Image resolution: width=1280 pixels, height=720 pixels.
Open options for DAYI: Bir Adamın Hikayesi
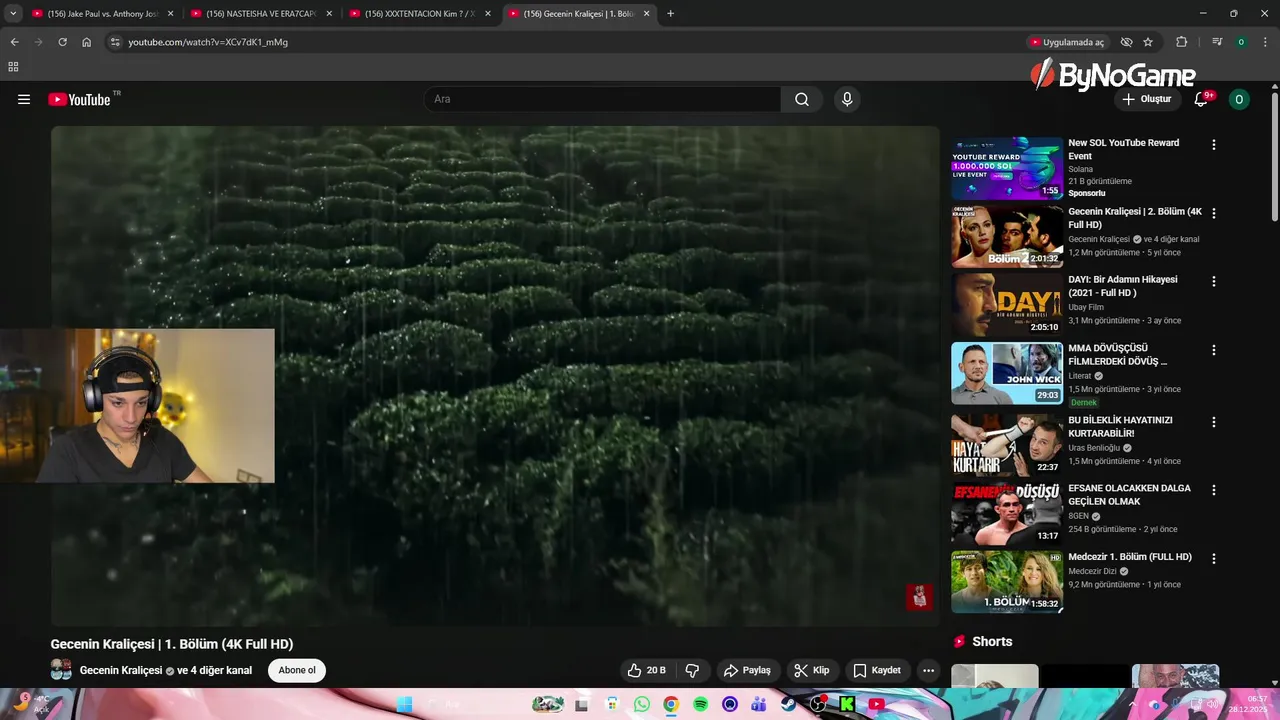coord(1214,282)
